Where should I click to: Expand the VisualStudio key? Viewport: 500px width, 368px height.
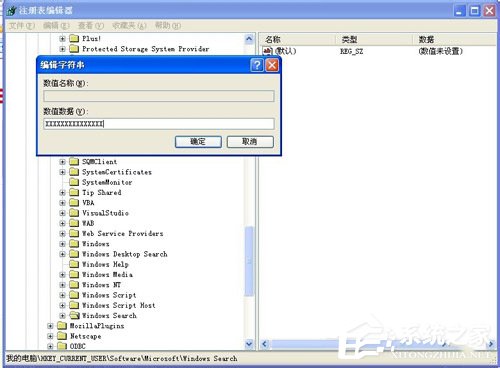pos(62,213)
